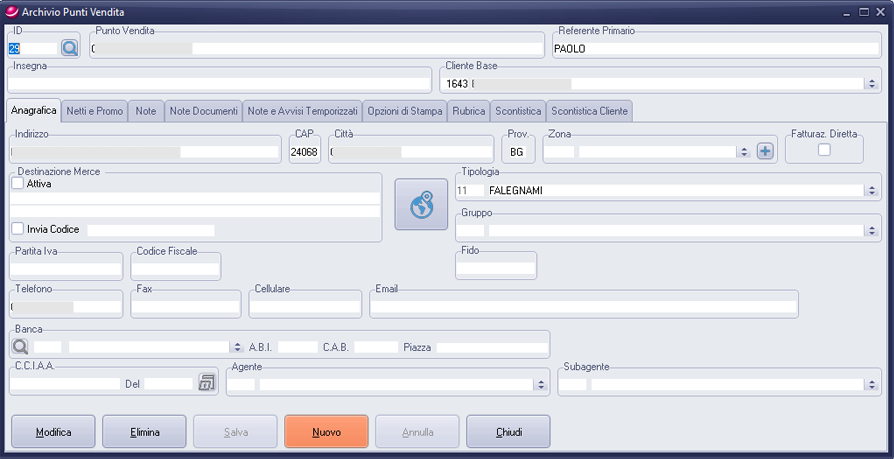Click the application logo in title bar

coord(10,11)
